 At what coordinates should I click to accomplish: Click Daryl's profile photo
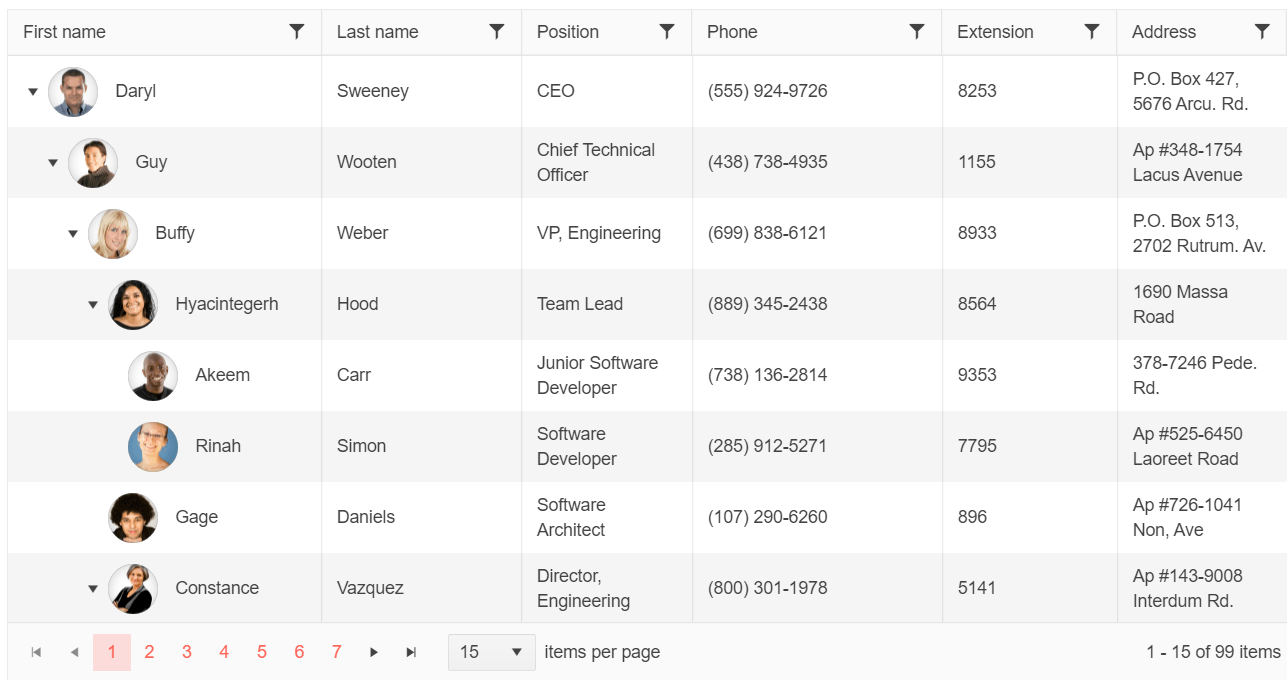tap(73, 91)
